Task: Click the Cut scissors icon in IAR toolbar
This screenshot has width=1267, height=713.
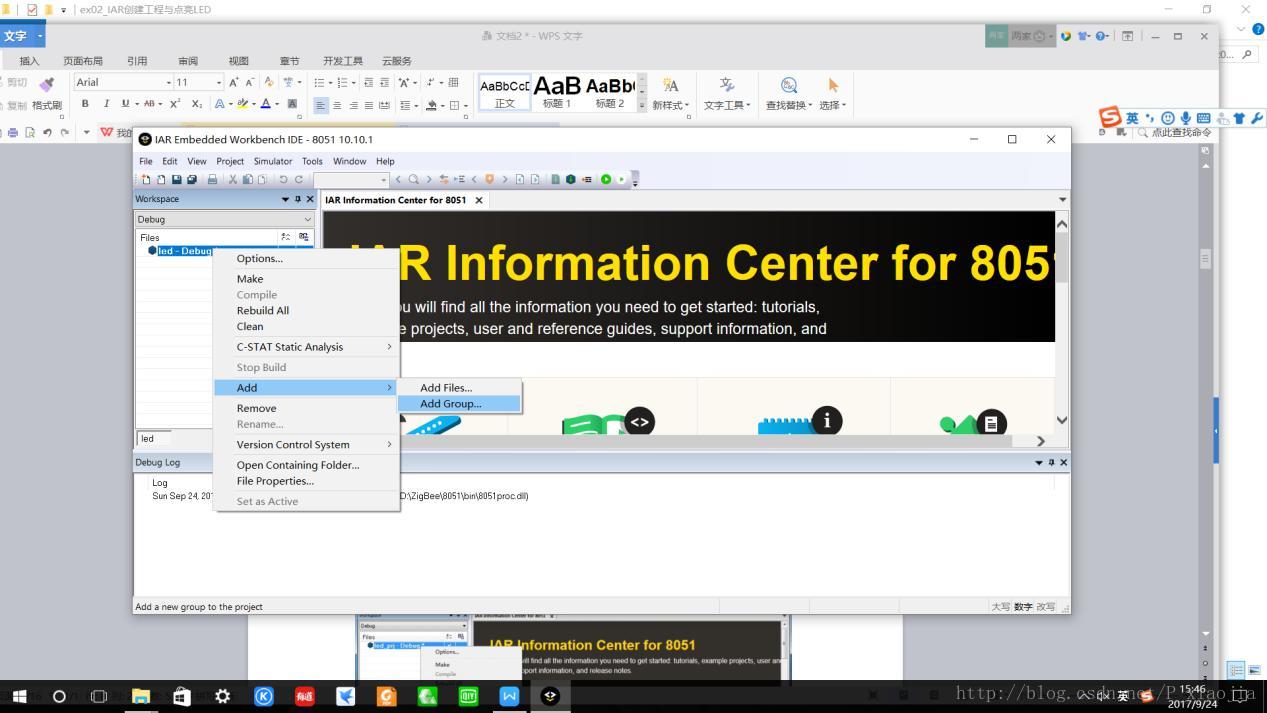Action: tap(232, 179)
